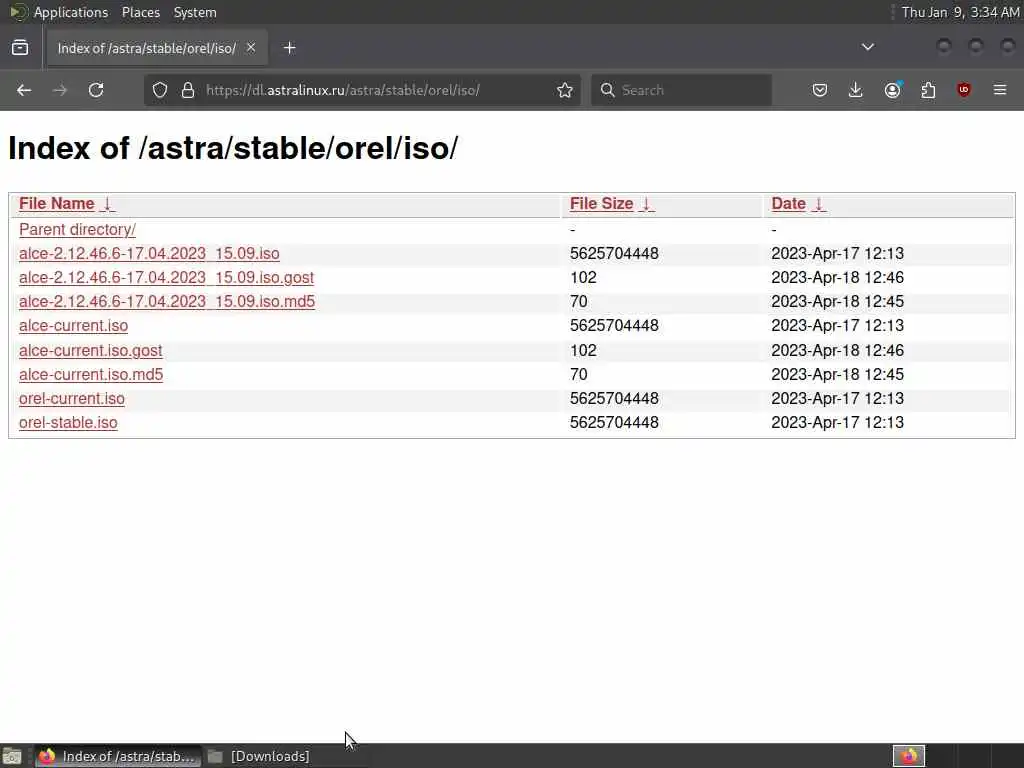The height and width of the screenshot is (768, 1024).
Task: Open the extensions puzzle icon
Action: click(x=928, y=90)
